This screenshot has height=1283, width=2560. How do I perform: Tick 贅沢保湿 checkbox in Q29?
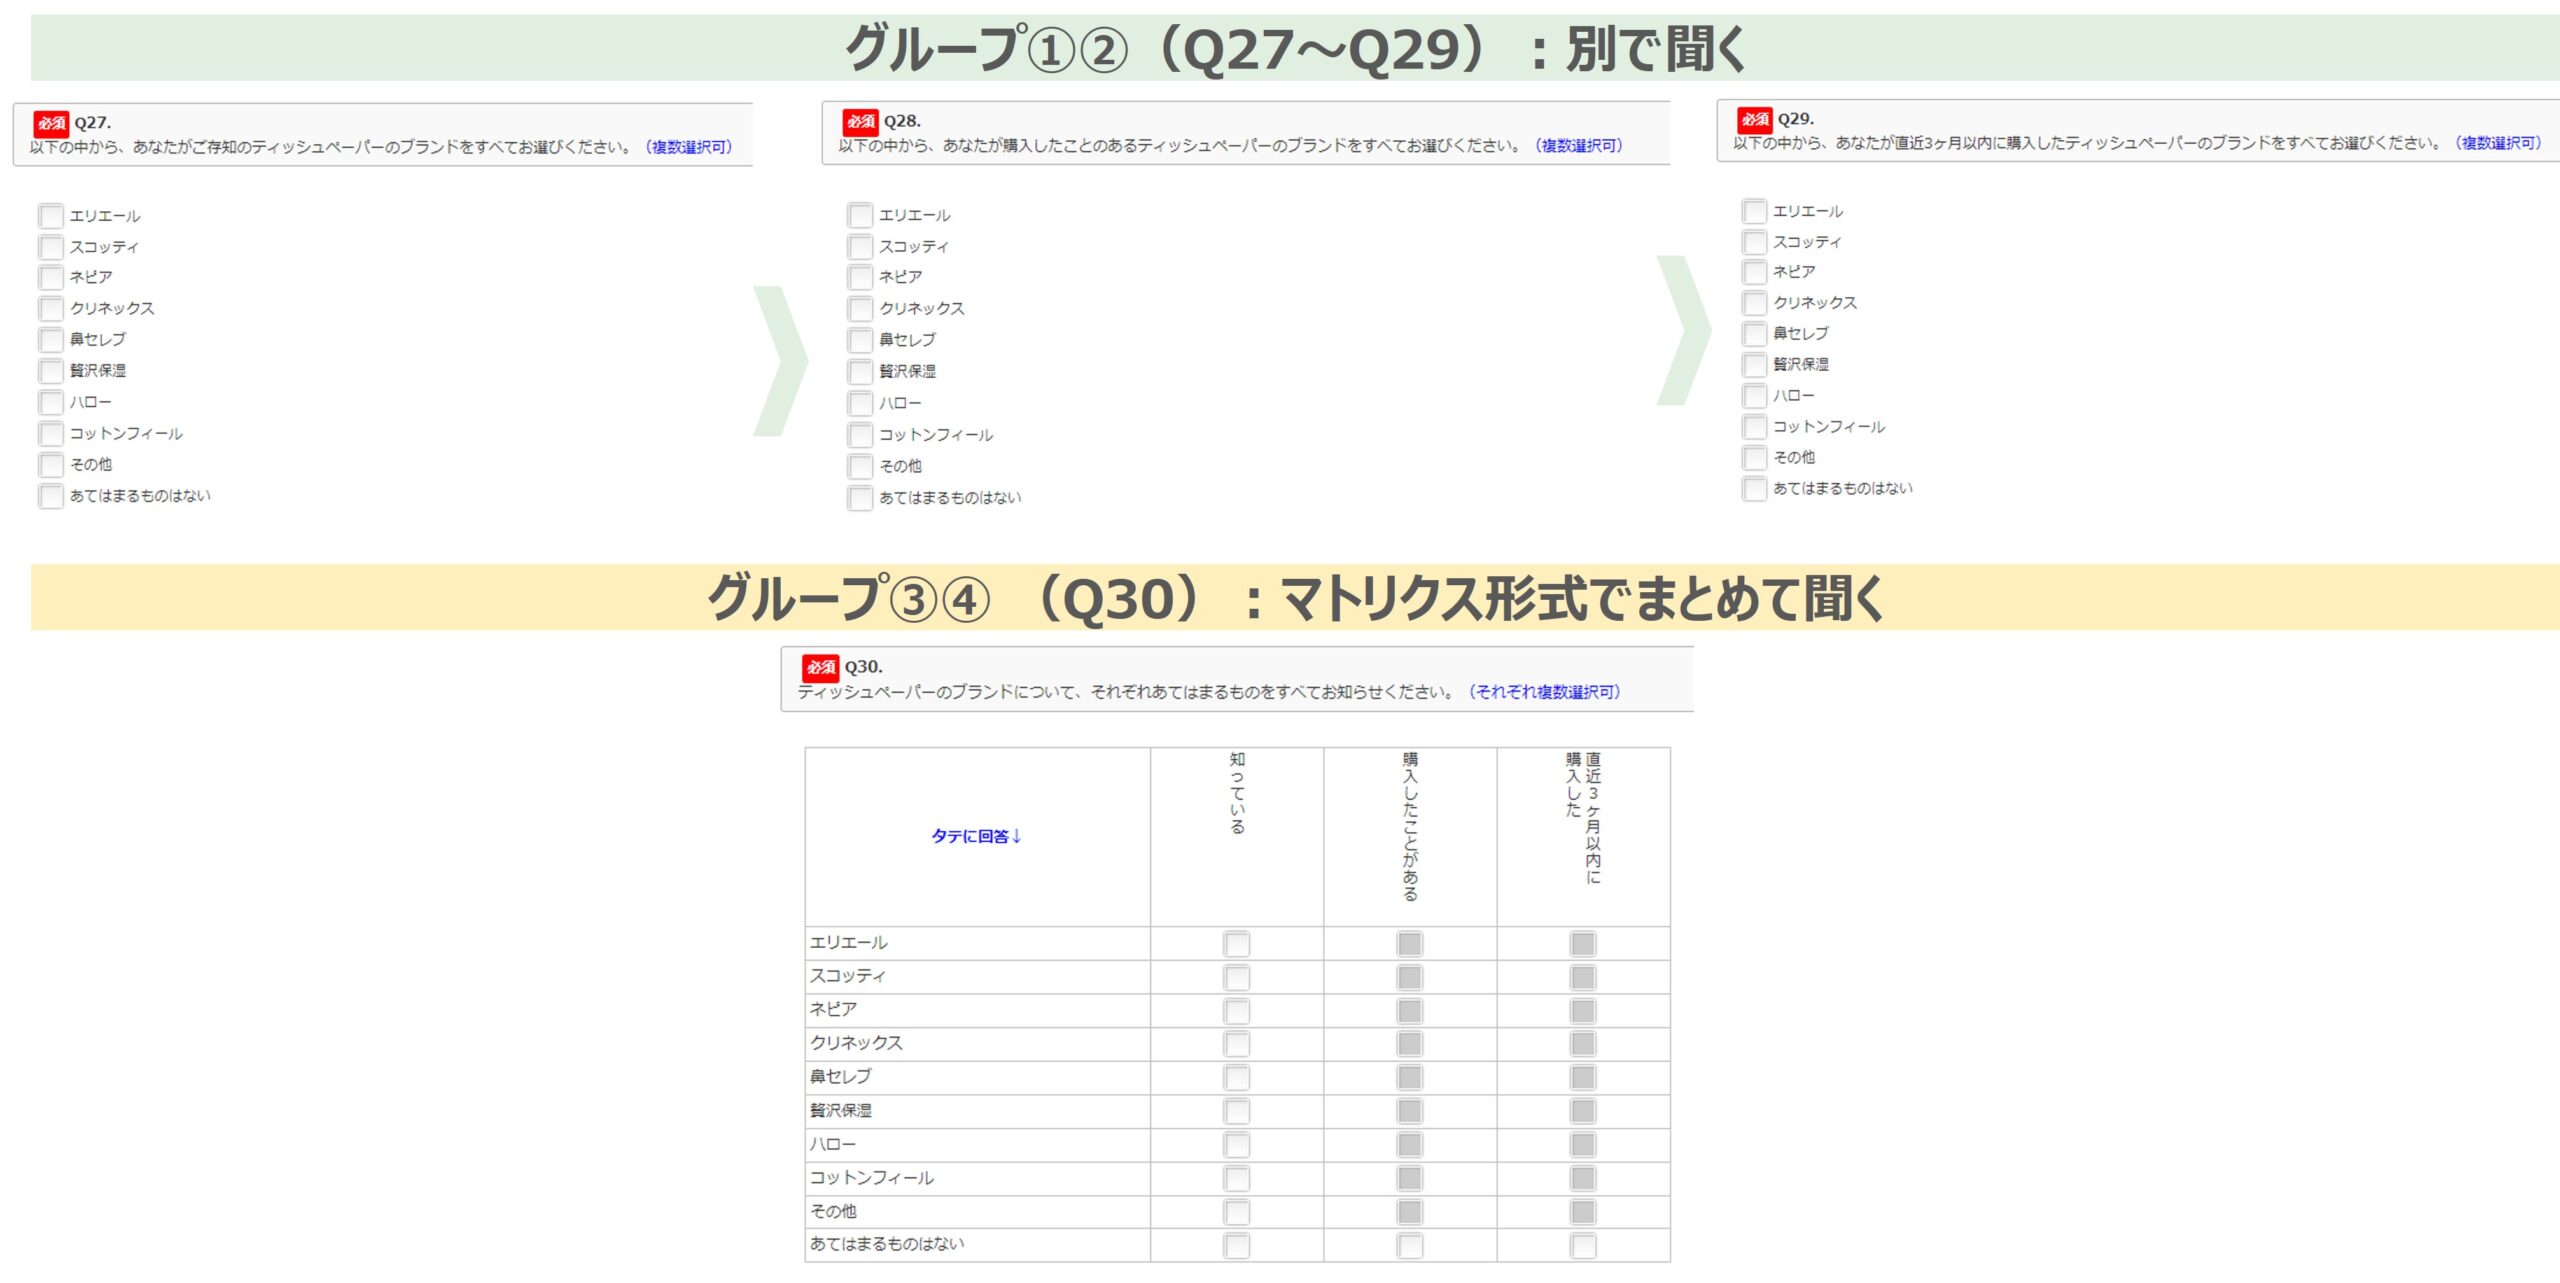(x=1754, y=365)
